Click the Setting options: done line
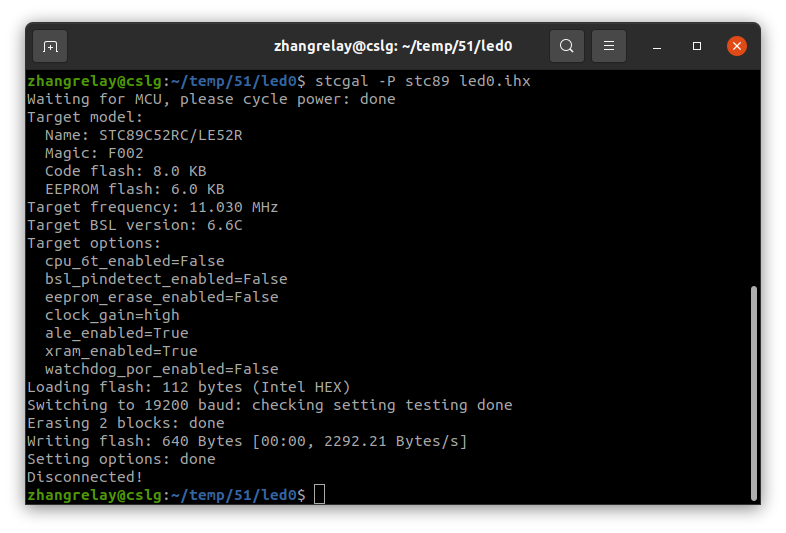 coord(121,460)
